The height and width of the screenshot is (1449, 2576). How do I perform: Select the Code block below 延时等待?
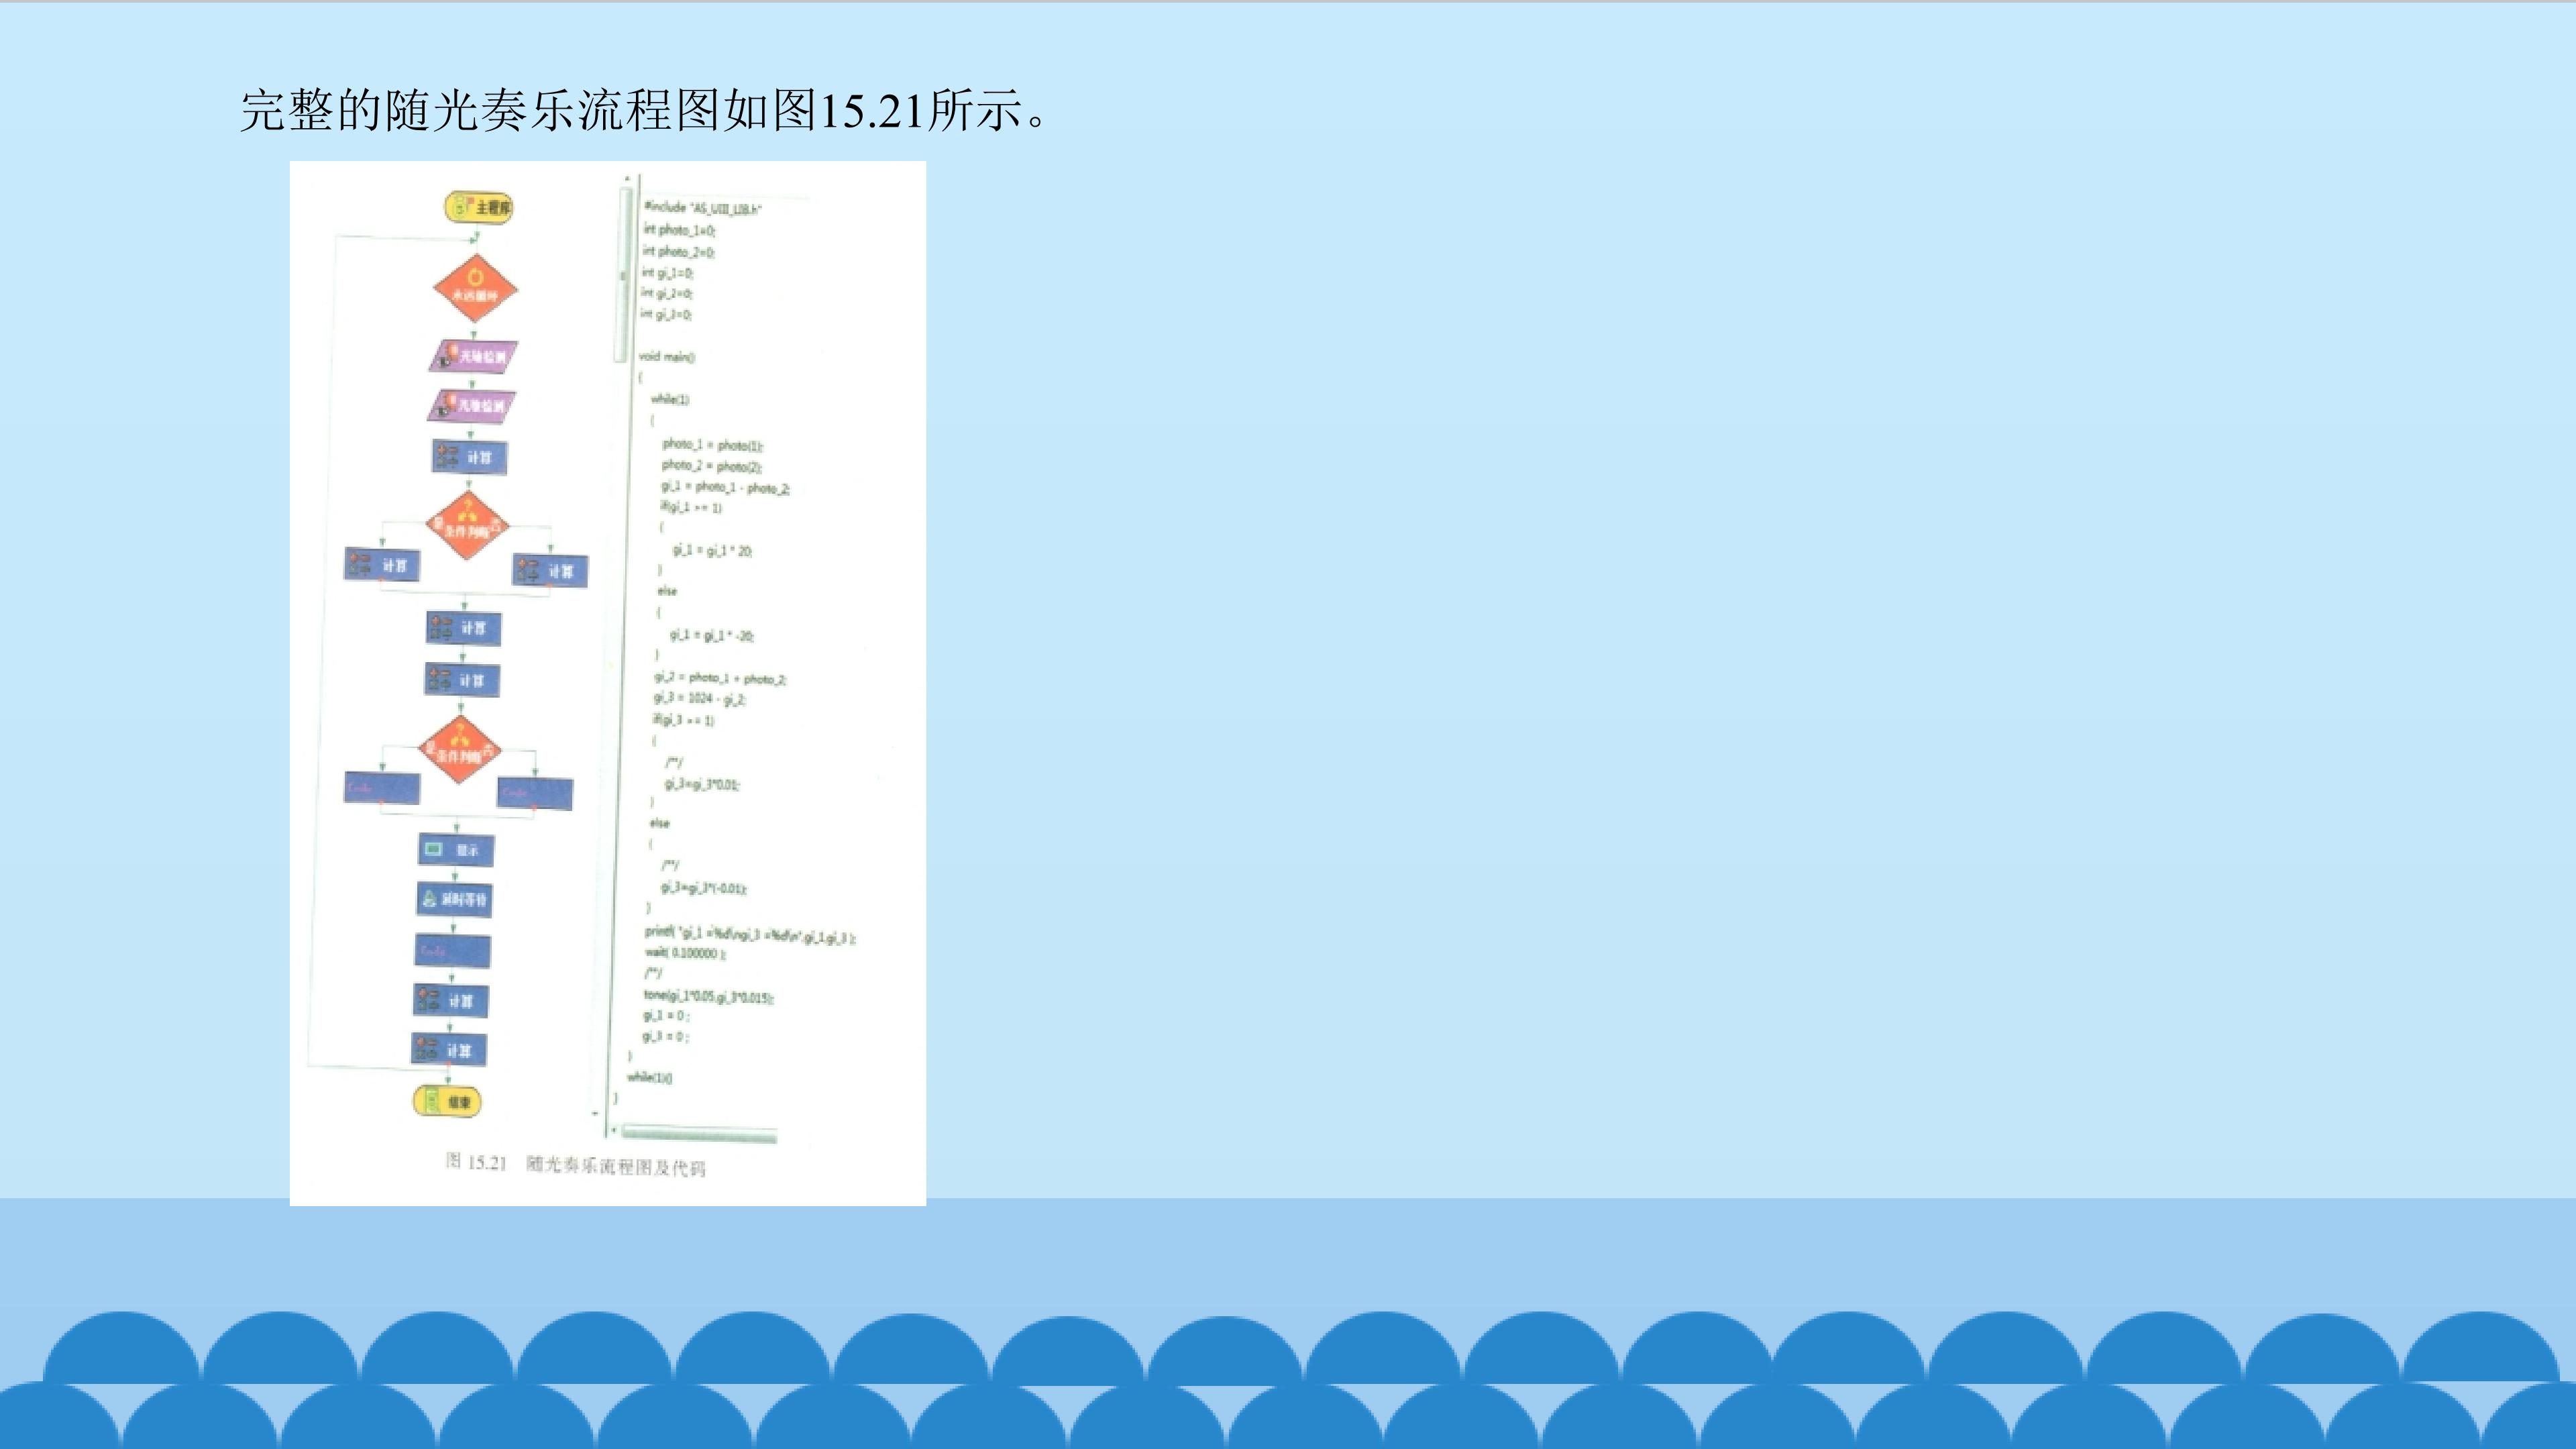tap(452, 951)
